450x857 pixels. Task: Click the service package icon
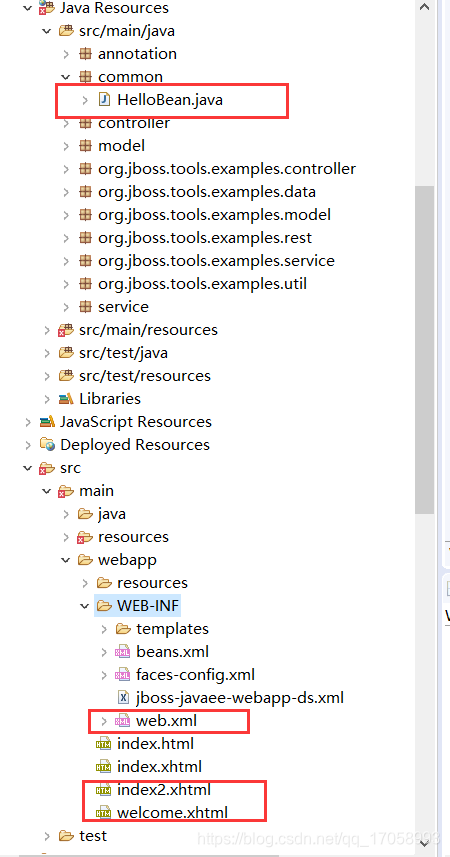coord(85,307)
